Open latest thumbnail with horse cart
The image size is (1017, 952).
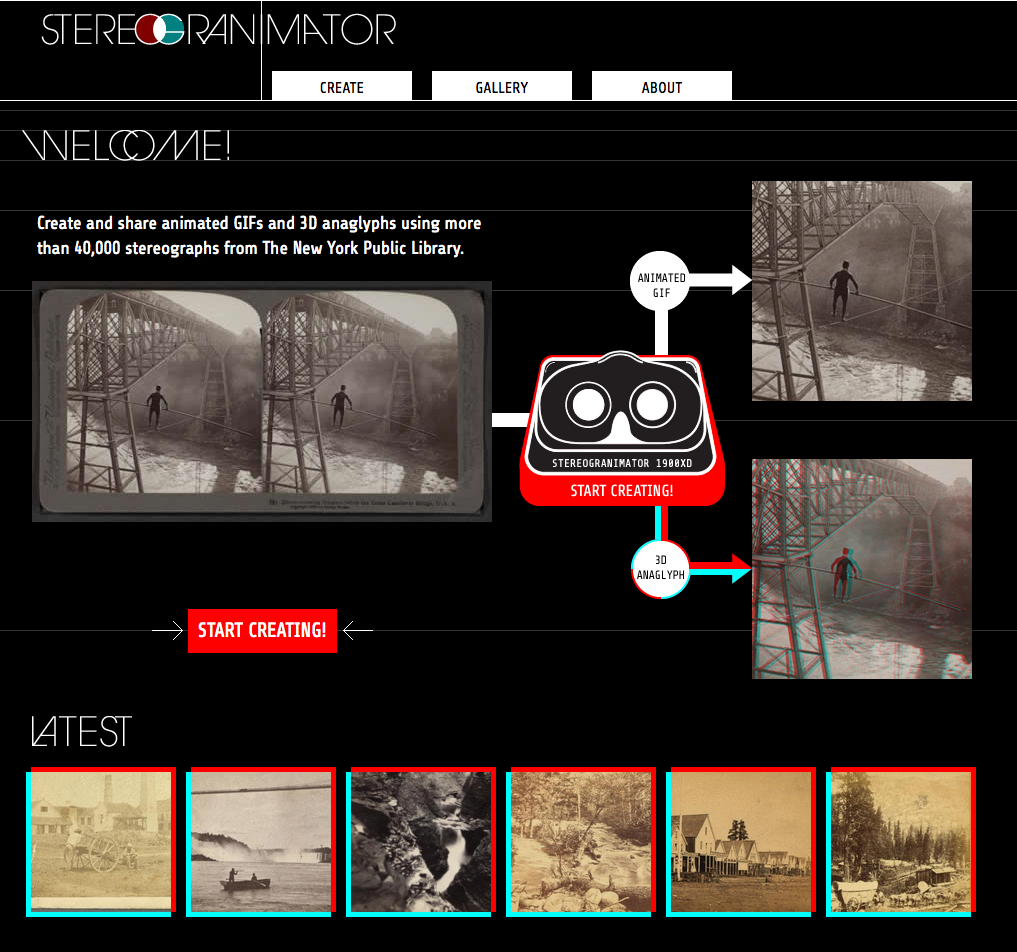[101, 841]
